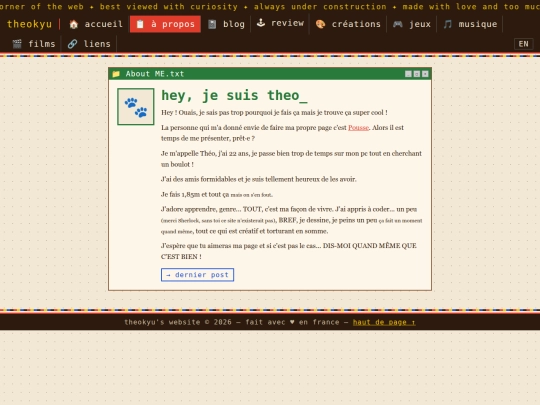Viewport: 540px width, 405px height.
Task: Switch language with the EN button
Action: tap(523, 44)
